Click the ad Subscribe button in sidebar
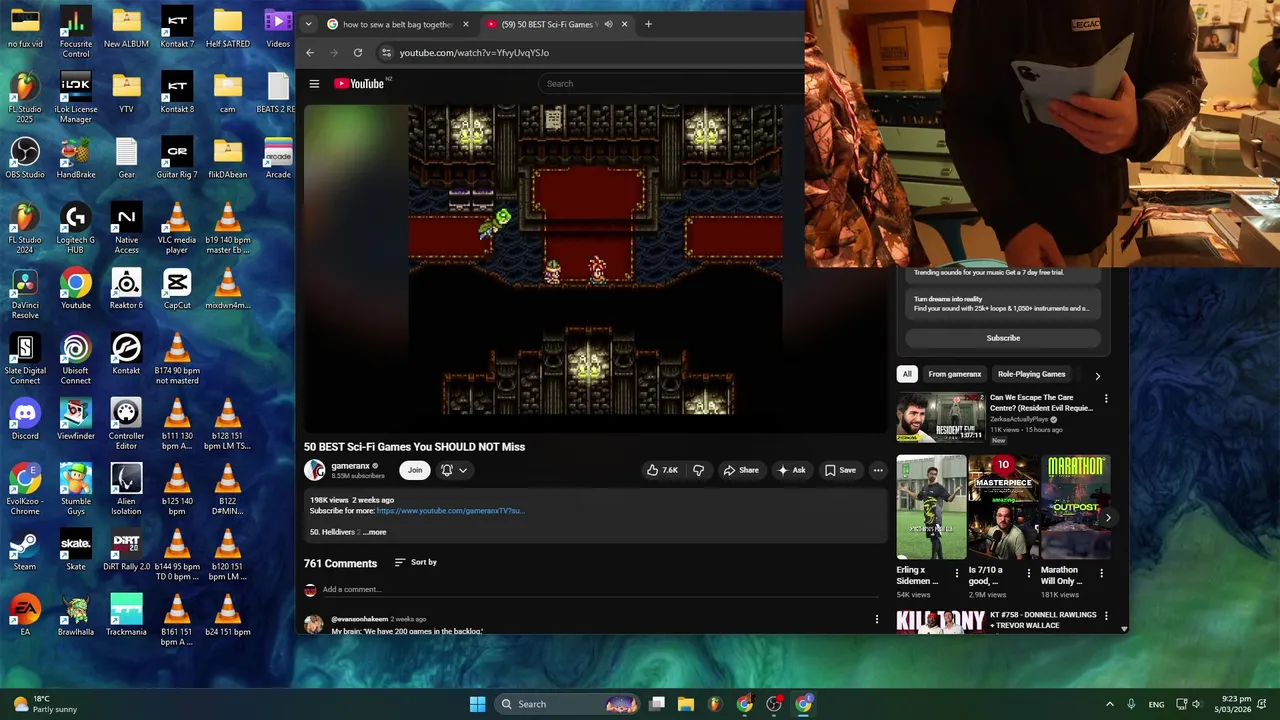The width and height of the screenshot is (1280, 720). click(x=1003, y=338)
